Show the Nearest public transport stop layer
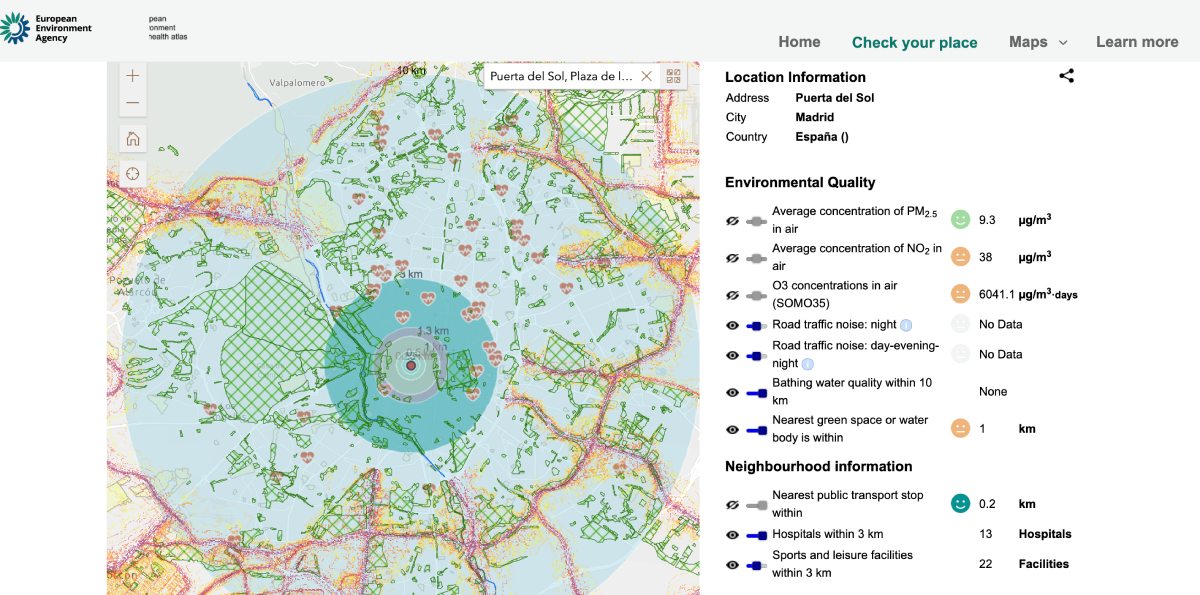1200x595 pixels. (733, 504)
